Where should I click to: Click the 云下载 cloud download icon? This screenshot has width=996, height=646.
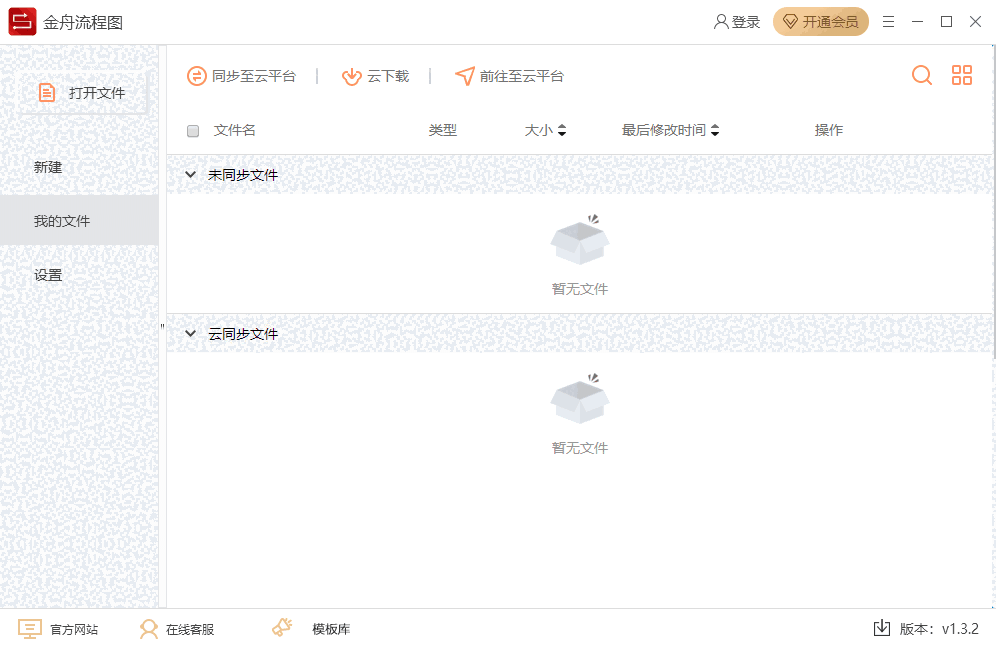click(x=351, y=75)
